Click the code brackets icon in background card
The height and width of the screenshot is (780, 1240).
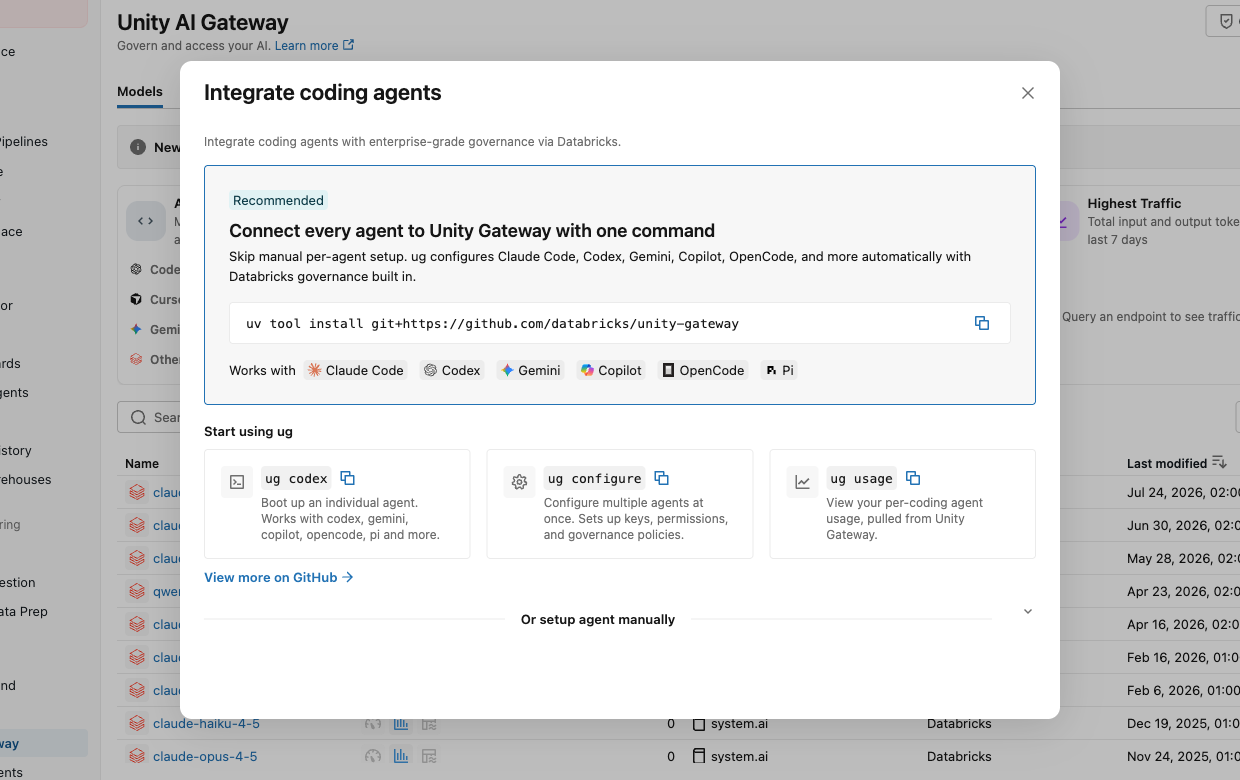pos(146,221)
